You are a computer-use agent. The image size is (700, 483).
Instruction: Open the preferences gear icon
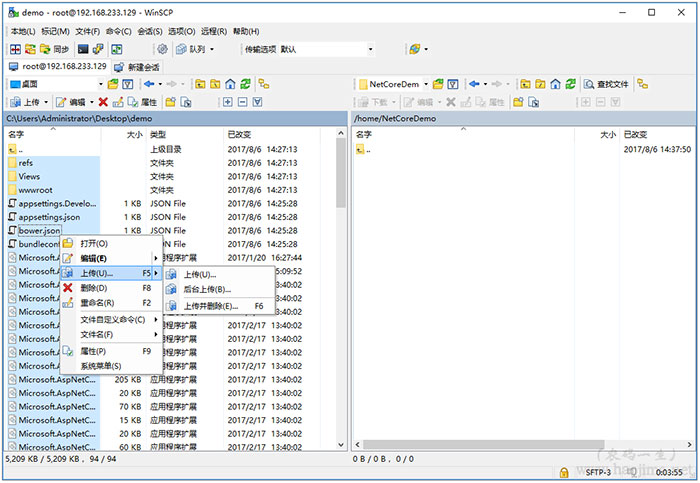pos(162,49)
